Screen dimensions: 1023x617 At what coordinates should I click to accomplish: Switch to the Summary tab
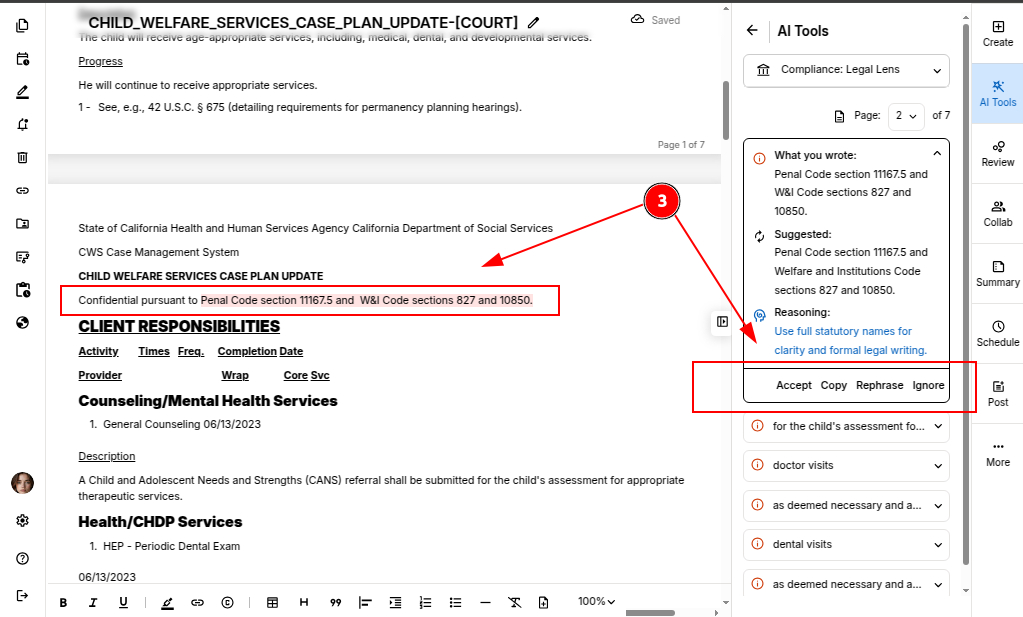[997, 271]
